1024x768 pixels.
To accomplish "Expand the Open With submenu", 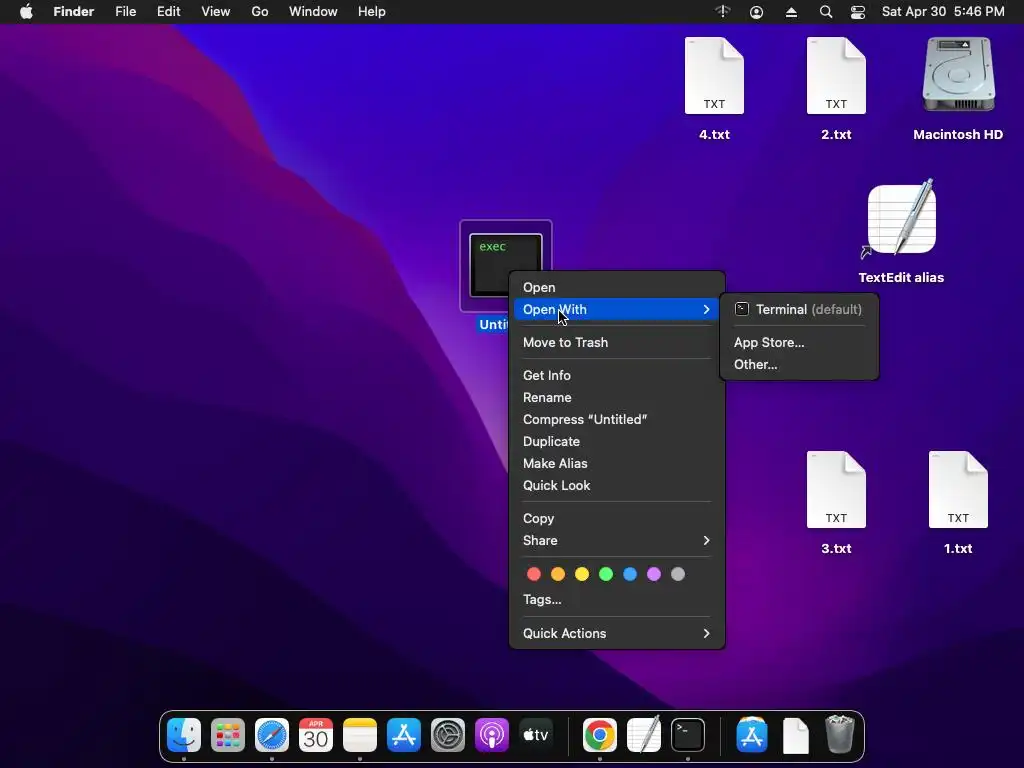I will 616,310.
